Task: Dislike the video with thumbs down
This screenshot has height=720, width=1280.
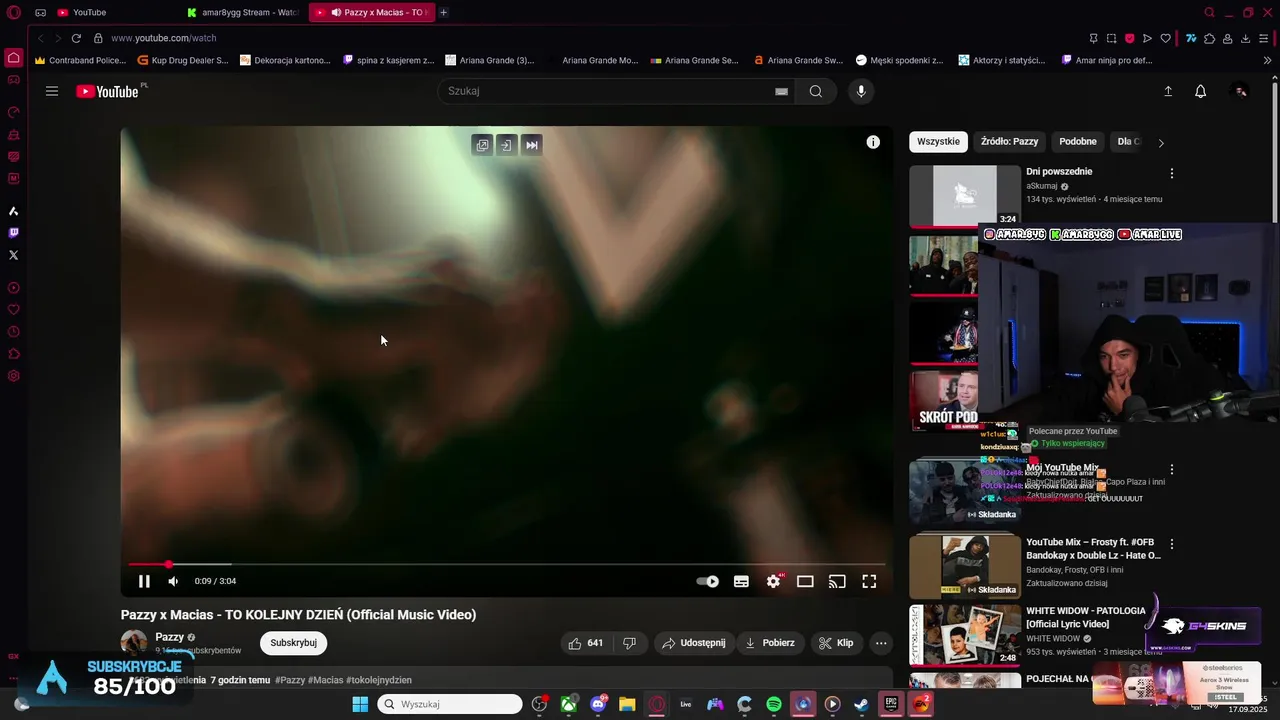Action: 629,643
